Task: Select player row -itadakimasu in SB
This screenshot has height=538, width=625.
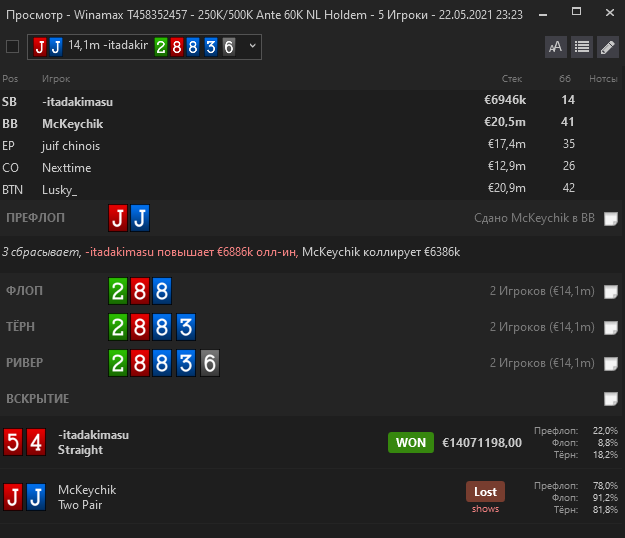Action: pyautogui.click(x=312, y=101)
